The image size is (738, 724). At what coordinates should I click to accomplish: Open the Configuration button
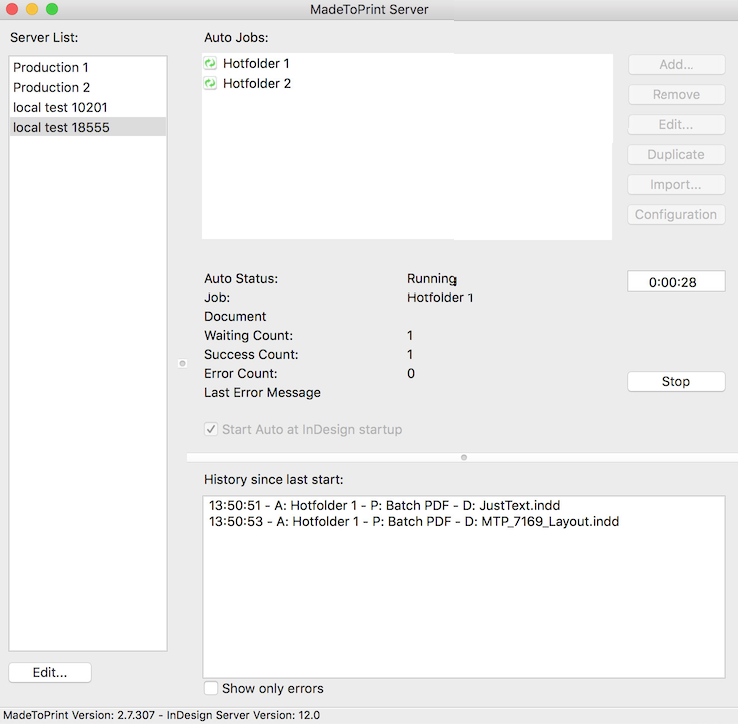[676, 215]
